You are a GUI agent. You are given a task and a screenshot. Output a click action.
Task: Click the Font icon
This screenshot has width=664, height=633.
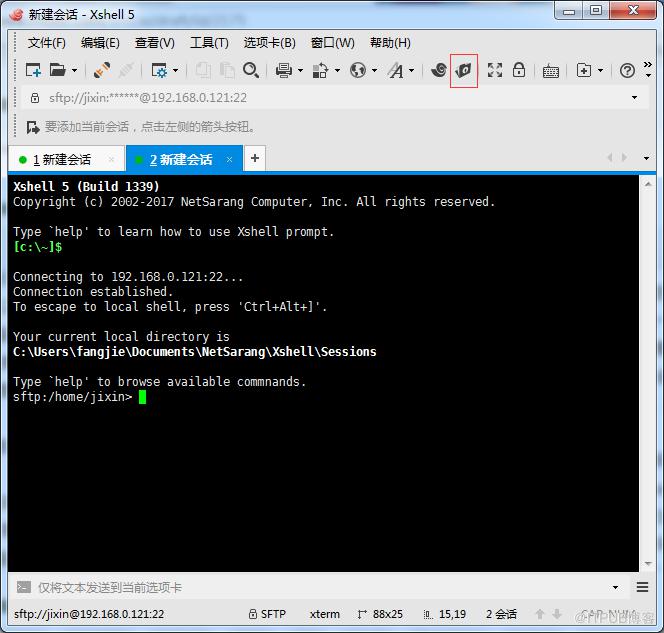(x=396, y=70)
